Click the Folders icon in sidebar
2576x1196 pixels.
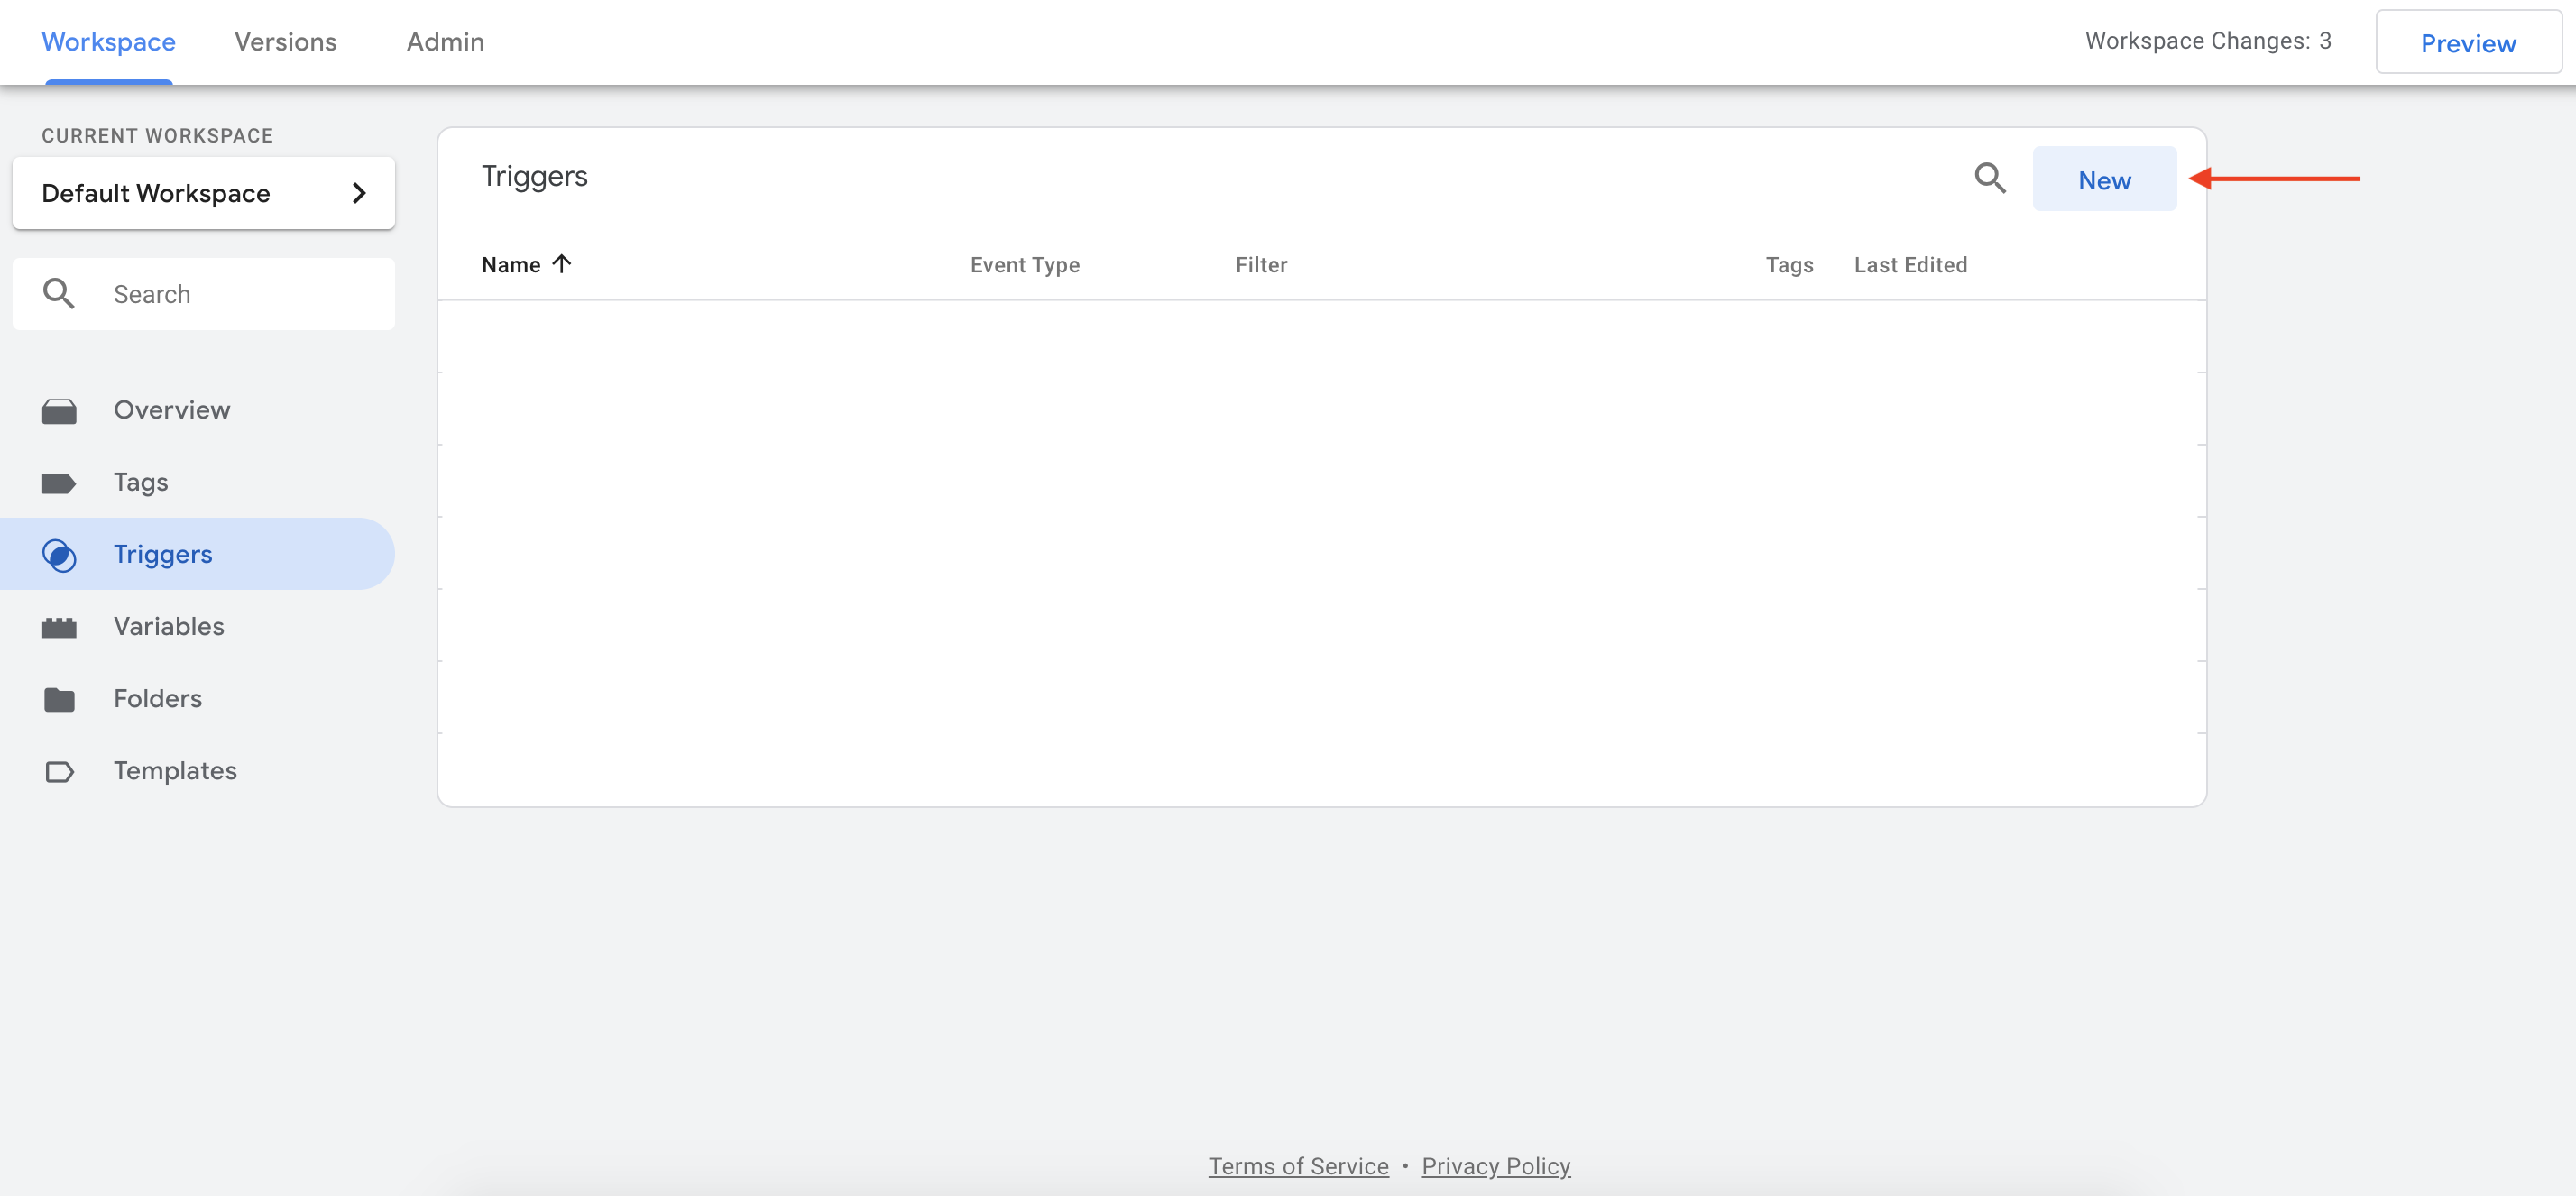[59, 699]
